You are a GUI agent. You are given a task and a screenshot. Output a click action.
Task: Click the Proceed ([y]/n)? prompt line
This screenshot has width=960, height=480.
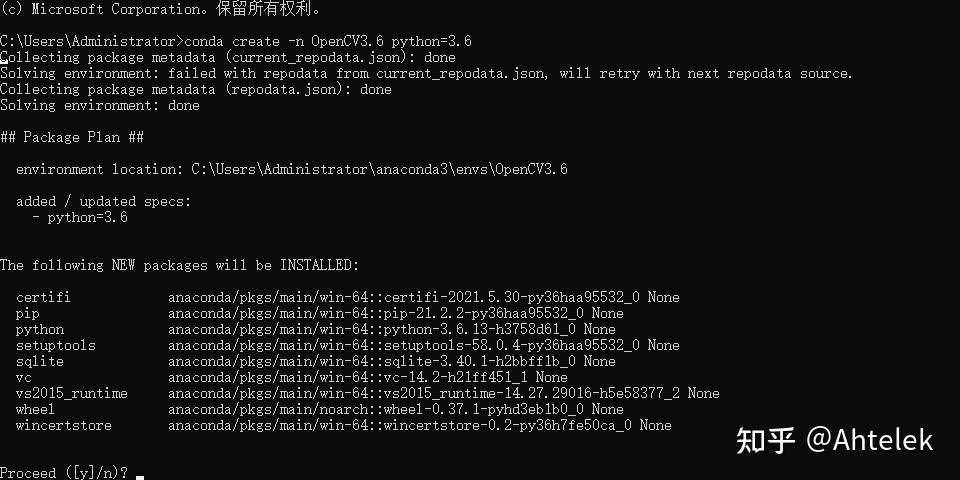point(64,473)
